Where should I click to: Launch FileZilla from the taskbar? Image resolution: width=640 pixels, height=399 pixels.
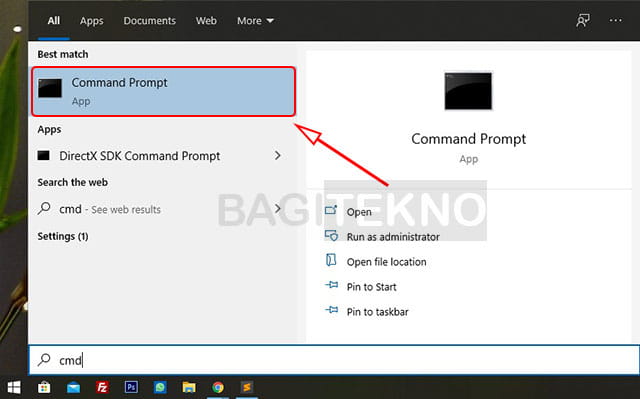coord(102,387)
